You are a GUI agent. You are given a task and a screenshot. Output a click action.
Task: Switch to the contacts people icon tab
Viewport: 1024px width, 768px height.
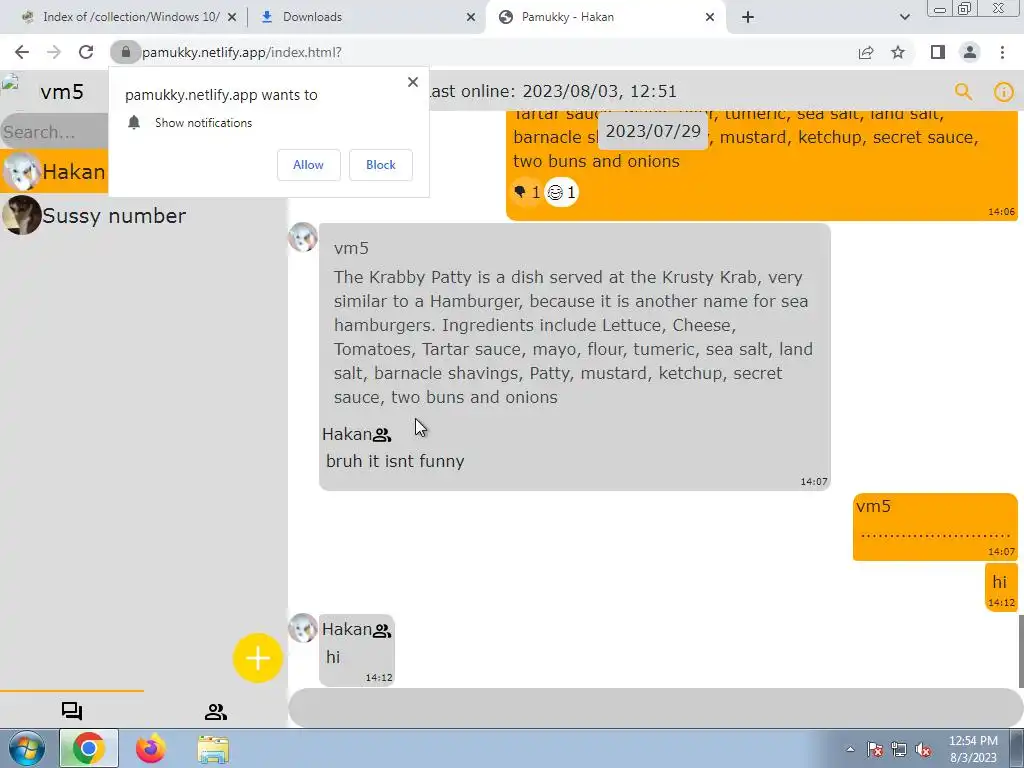(216, 711)
